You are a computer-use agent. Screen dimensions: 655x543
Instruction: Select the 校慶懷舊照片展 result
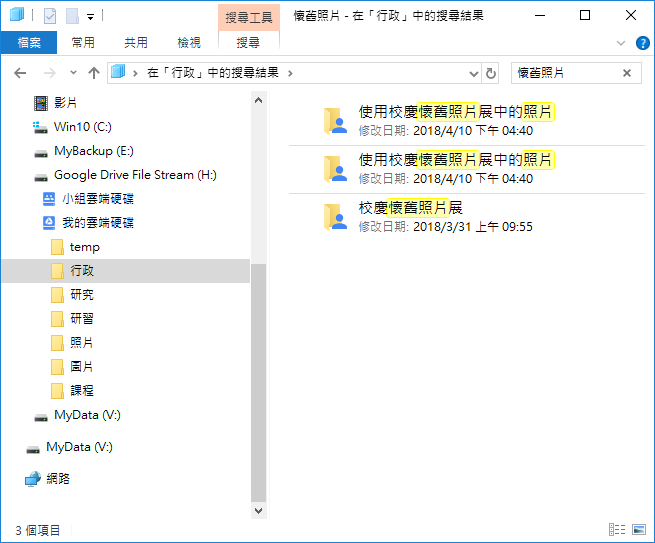[x=467, y=217]
